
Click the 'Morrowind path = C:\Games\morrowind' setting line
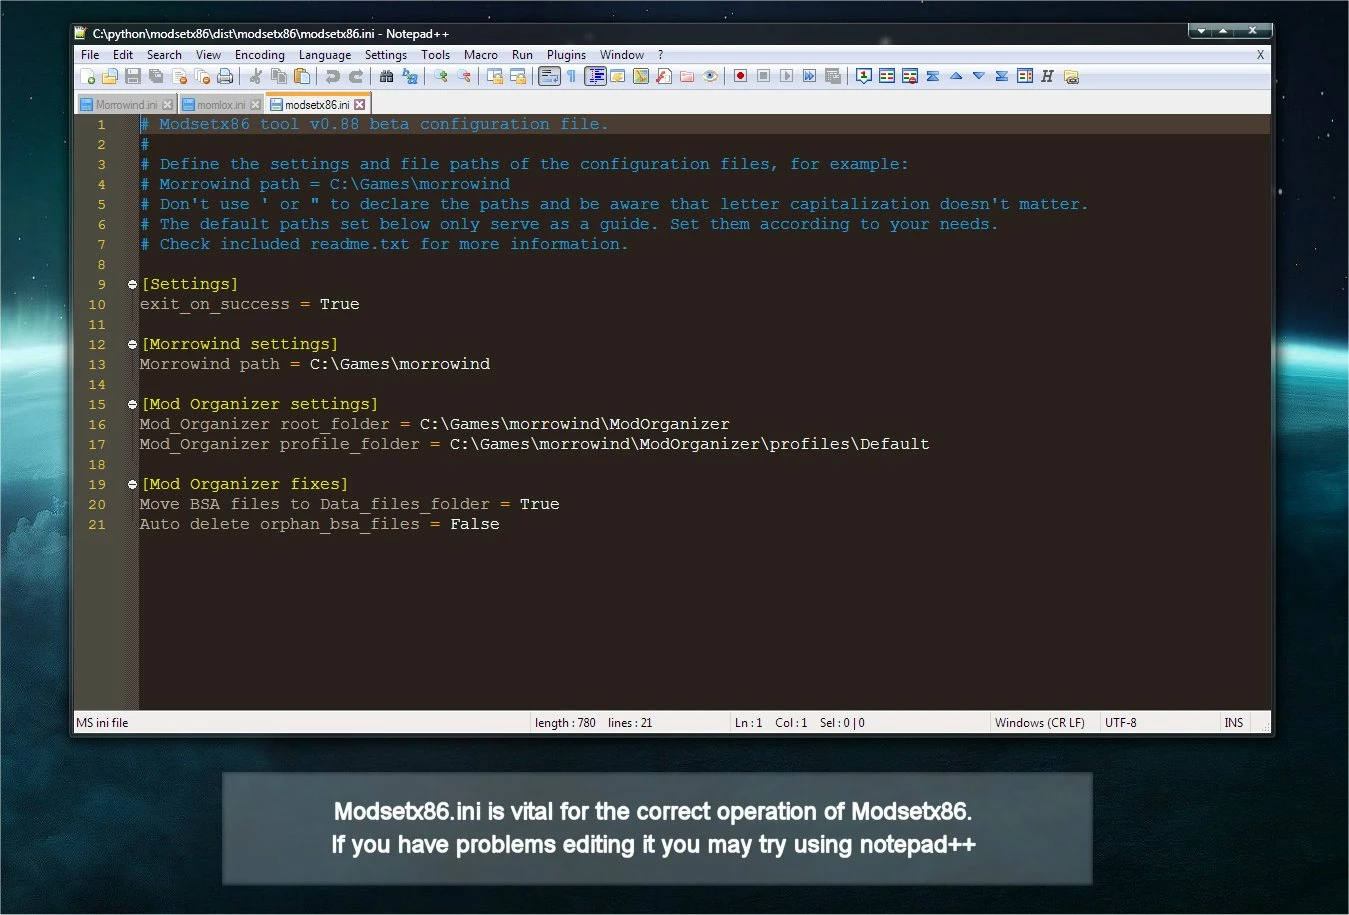315,365
